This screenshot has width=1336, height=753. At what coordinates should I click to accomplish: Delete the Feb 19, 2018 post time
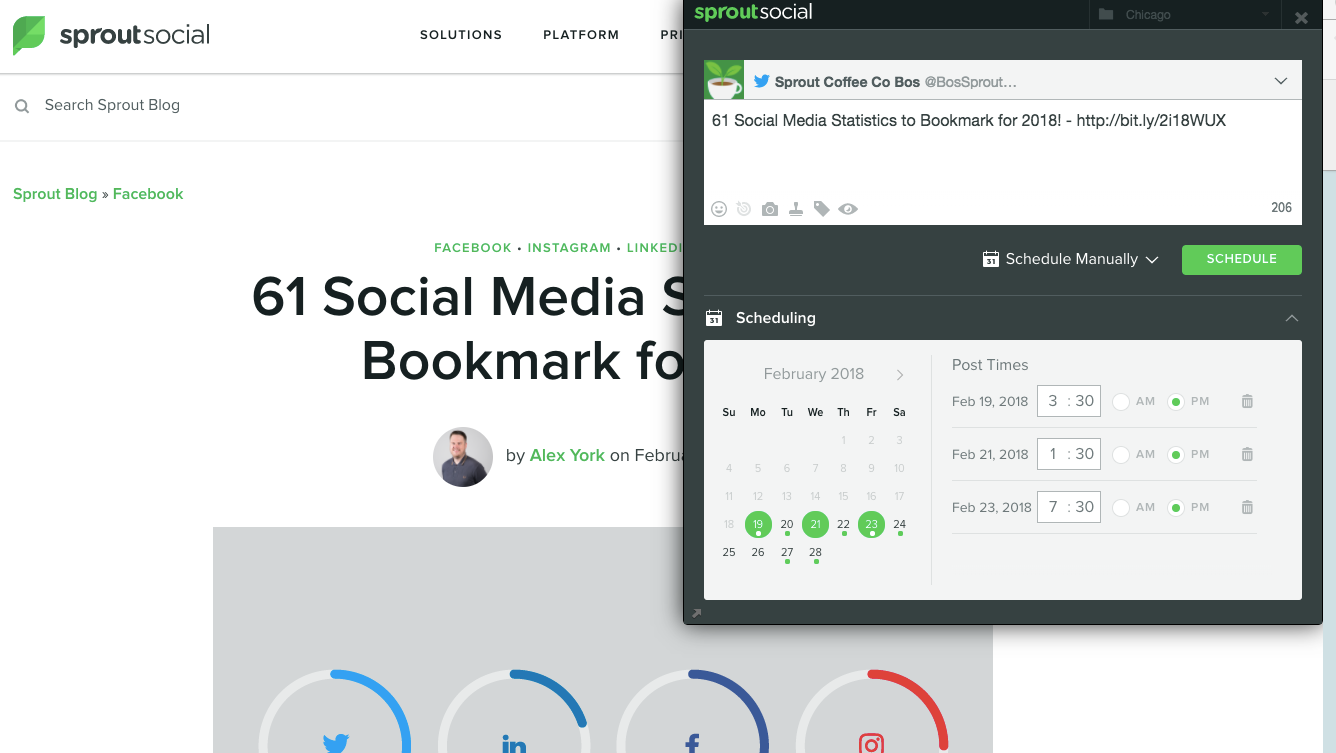pyautogui.click(x=1247, y=401)
